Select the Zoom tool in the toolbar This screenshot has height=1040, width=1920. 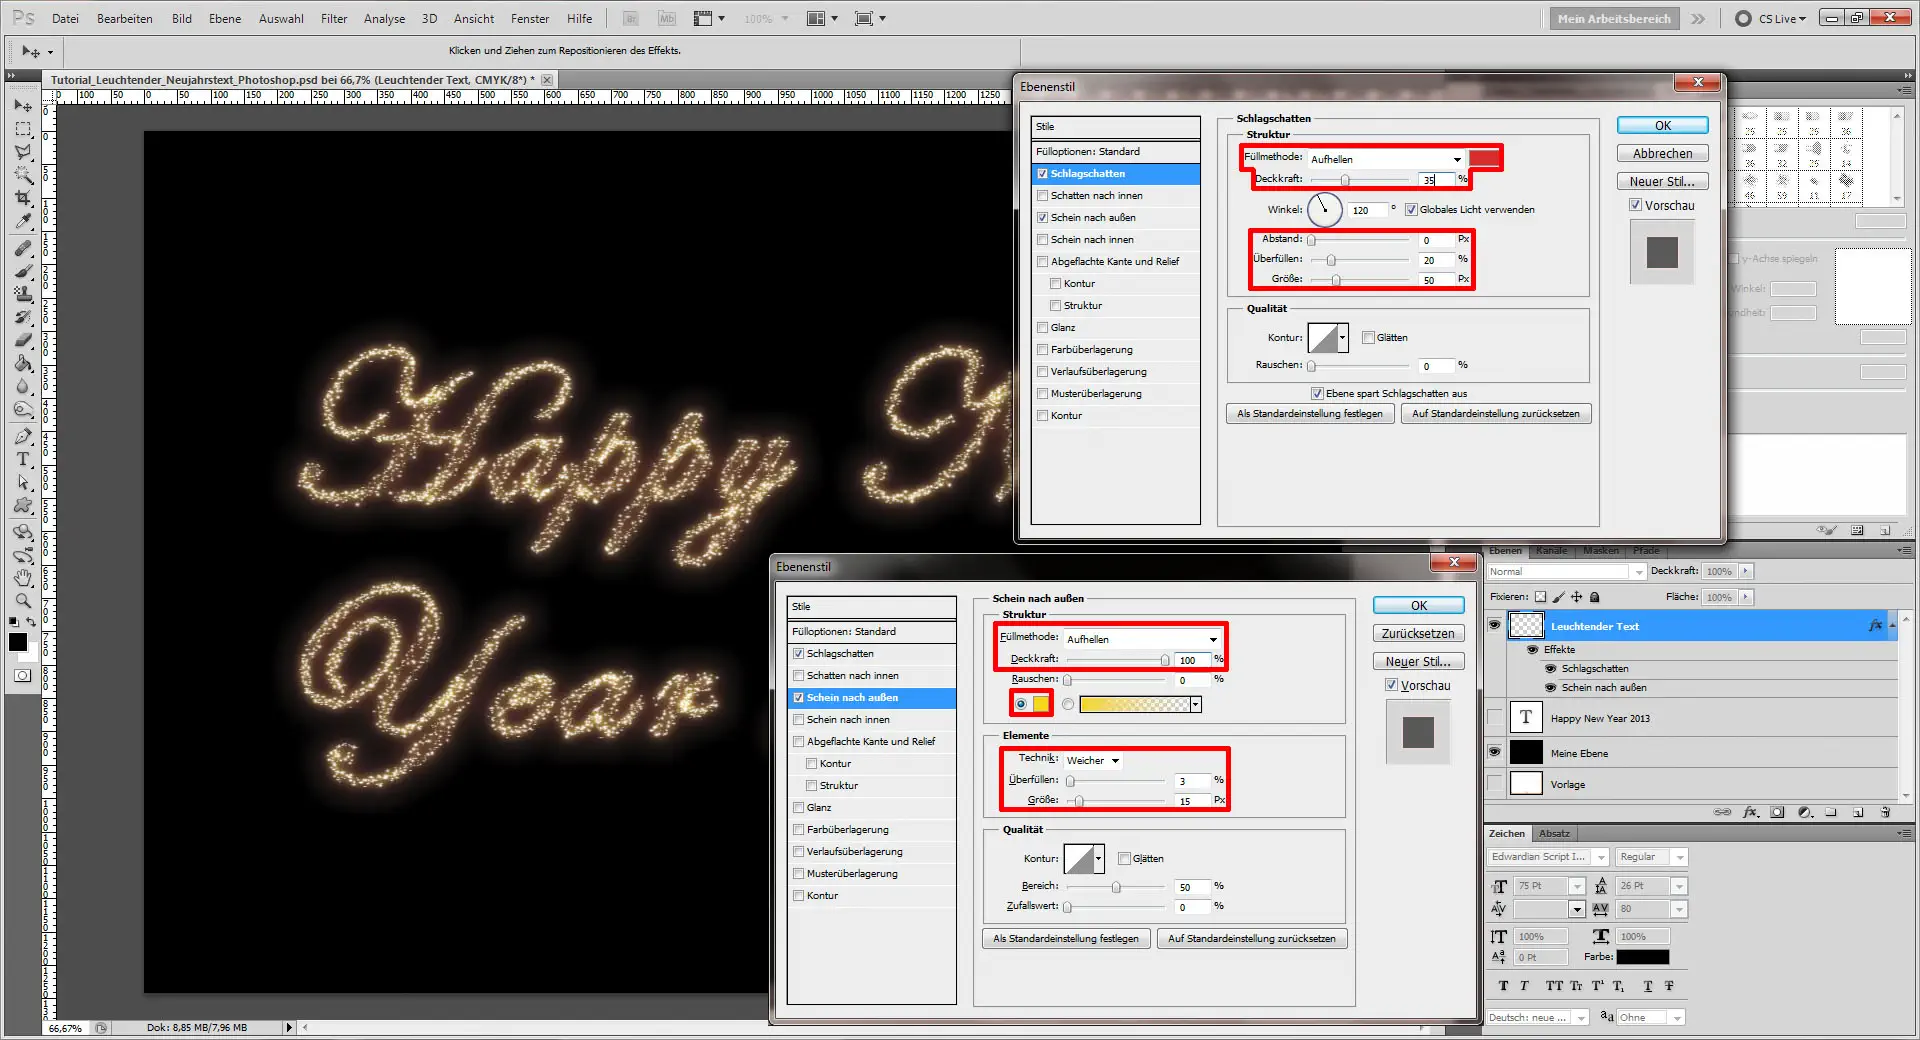click(22, 601)
